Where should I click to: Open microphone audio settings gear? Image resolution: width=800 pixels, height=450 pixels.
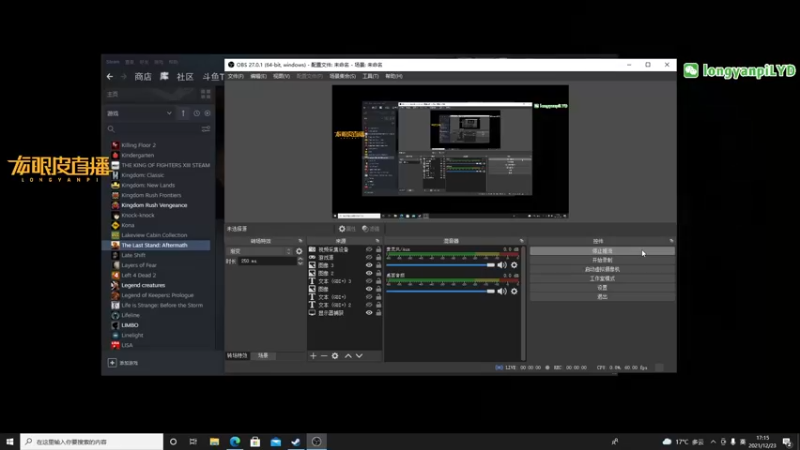pos(514,265)
